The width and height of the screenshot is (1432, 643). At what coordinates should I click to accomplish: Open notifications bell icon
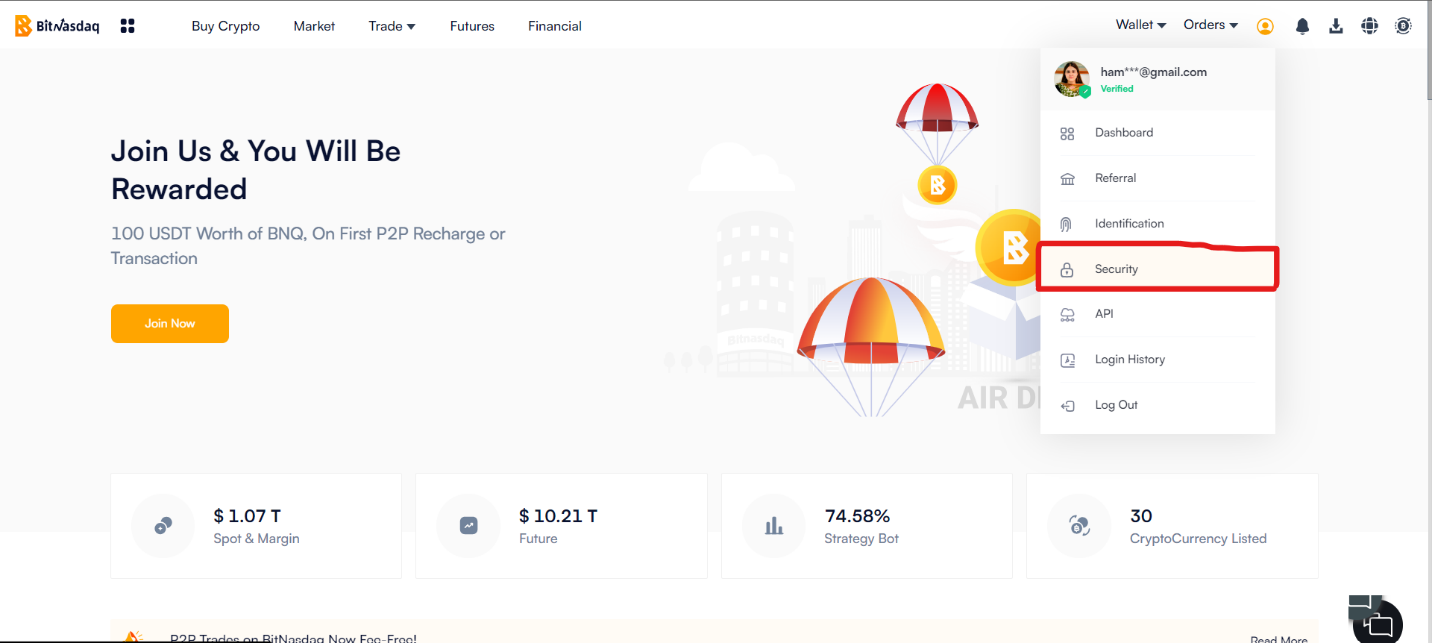(x=1302, y=26)
